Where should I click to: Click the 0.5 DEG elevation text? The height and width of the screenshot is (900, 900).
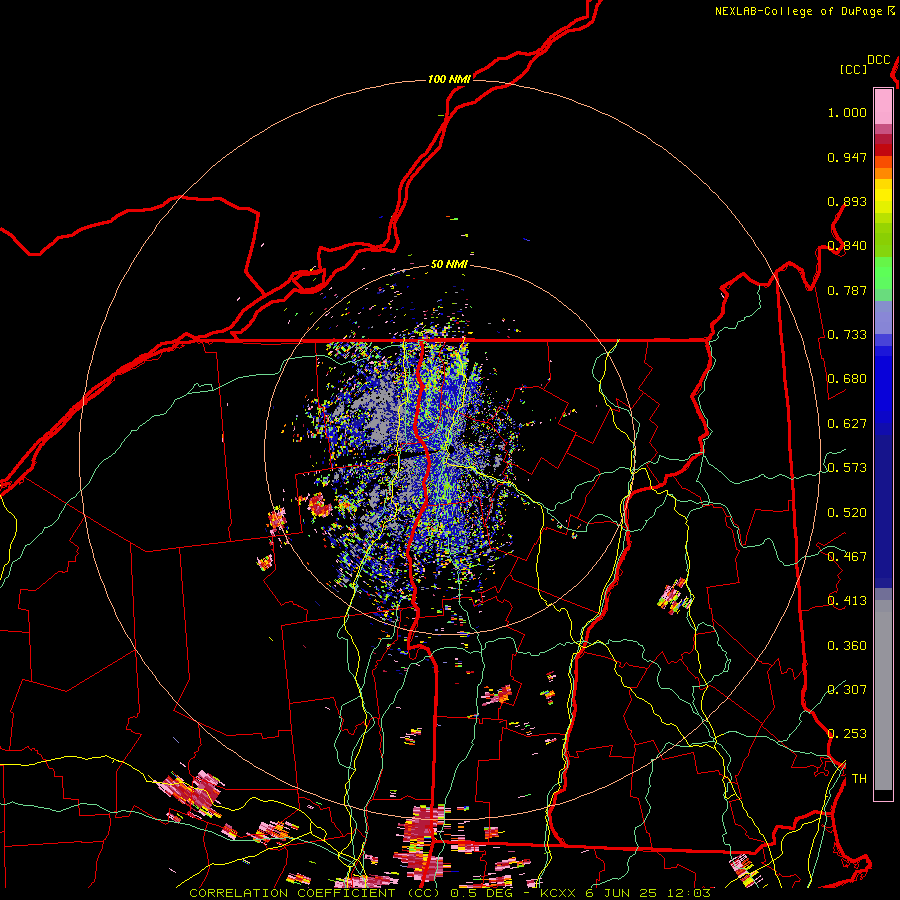click(481, 893)
